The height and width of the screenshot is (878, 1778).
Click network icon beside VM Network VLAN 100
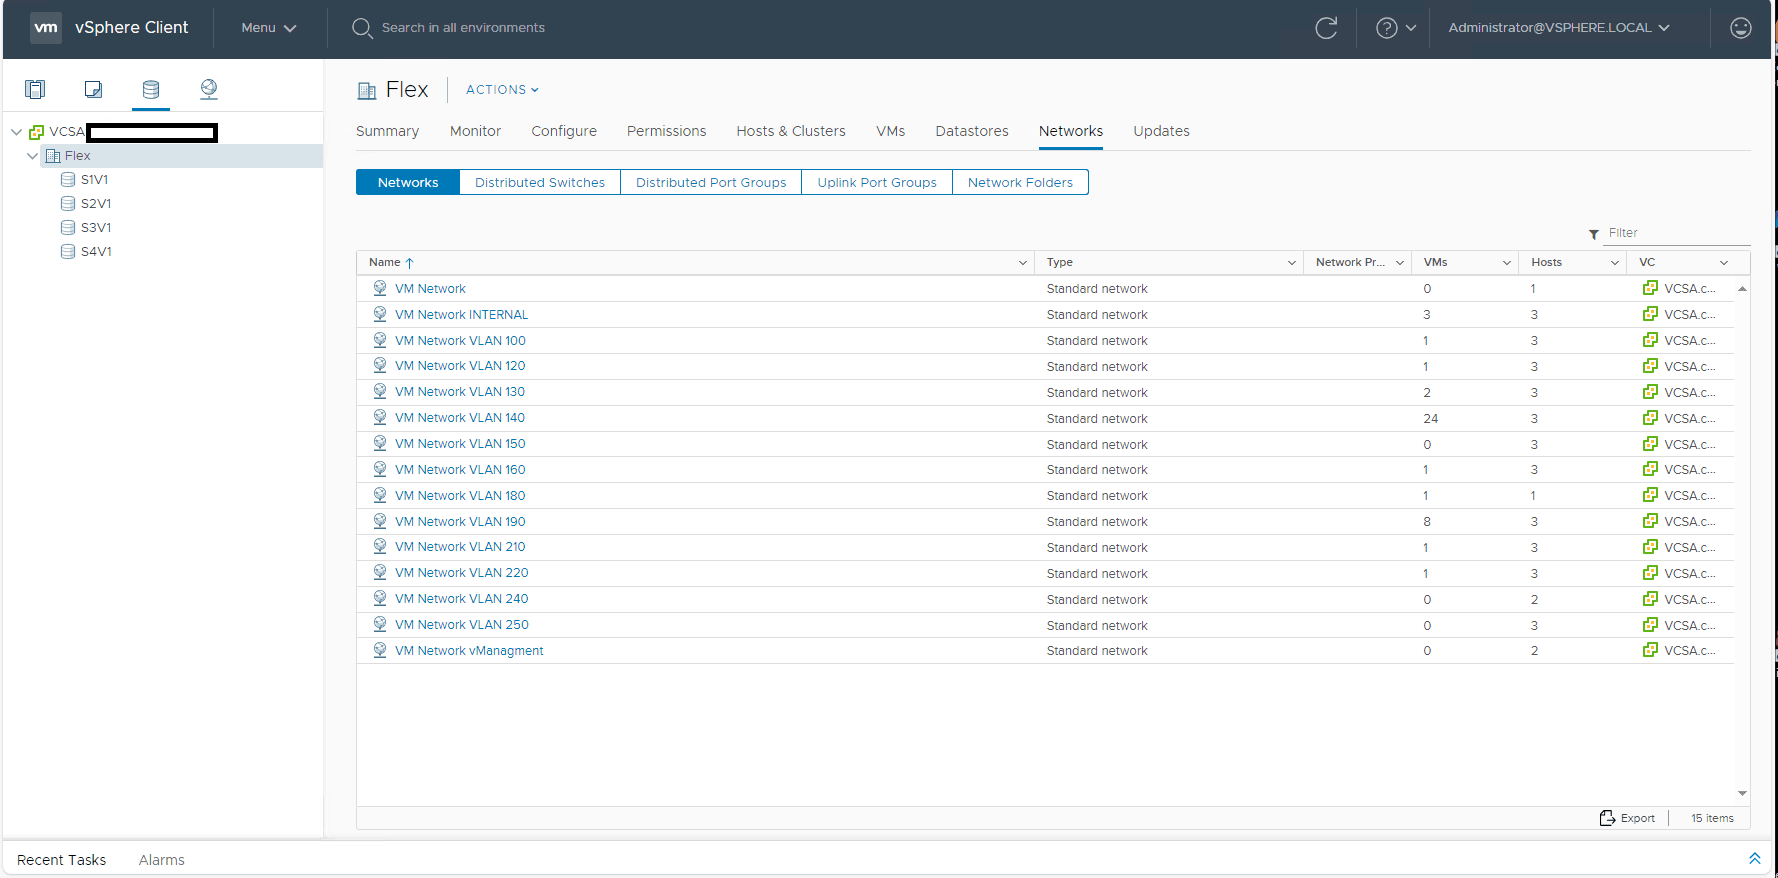point(380,340)
